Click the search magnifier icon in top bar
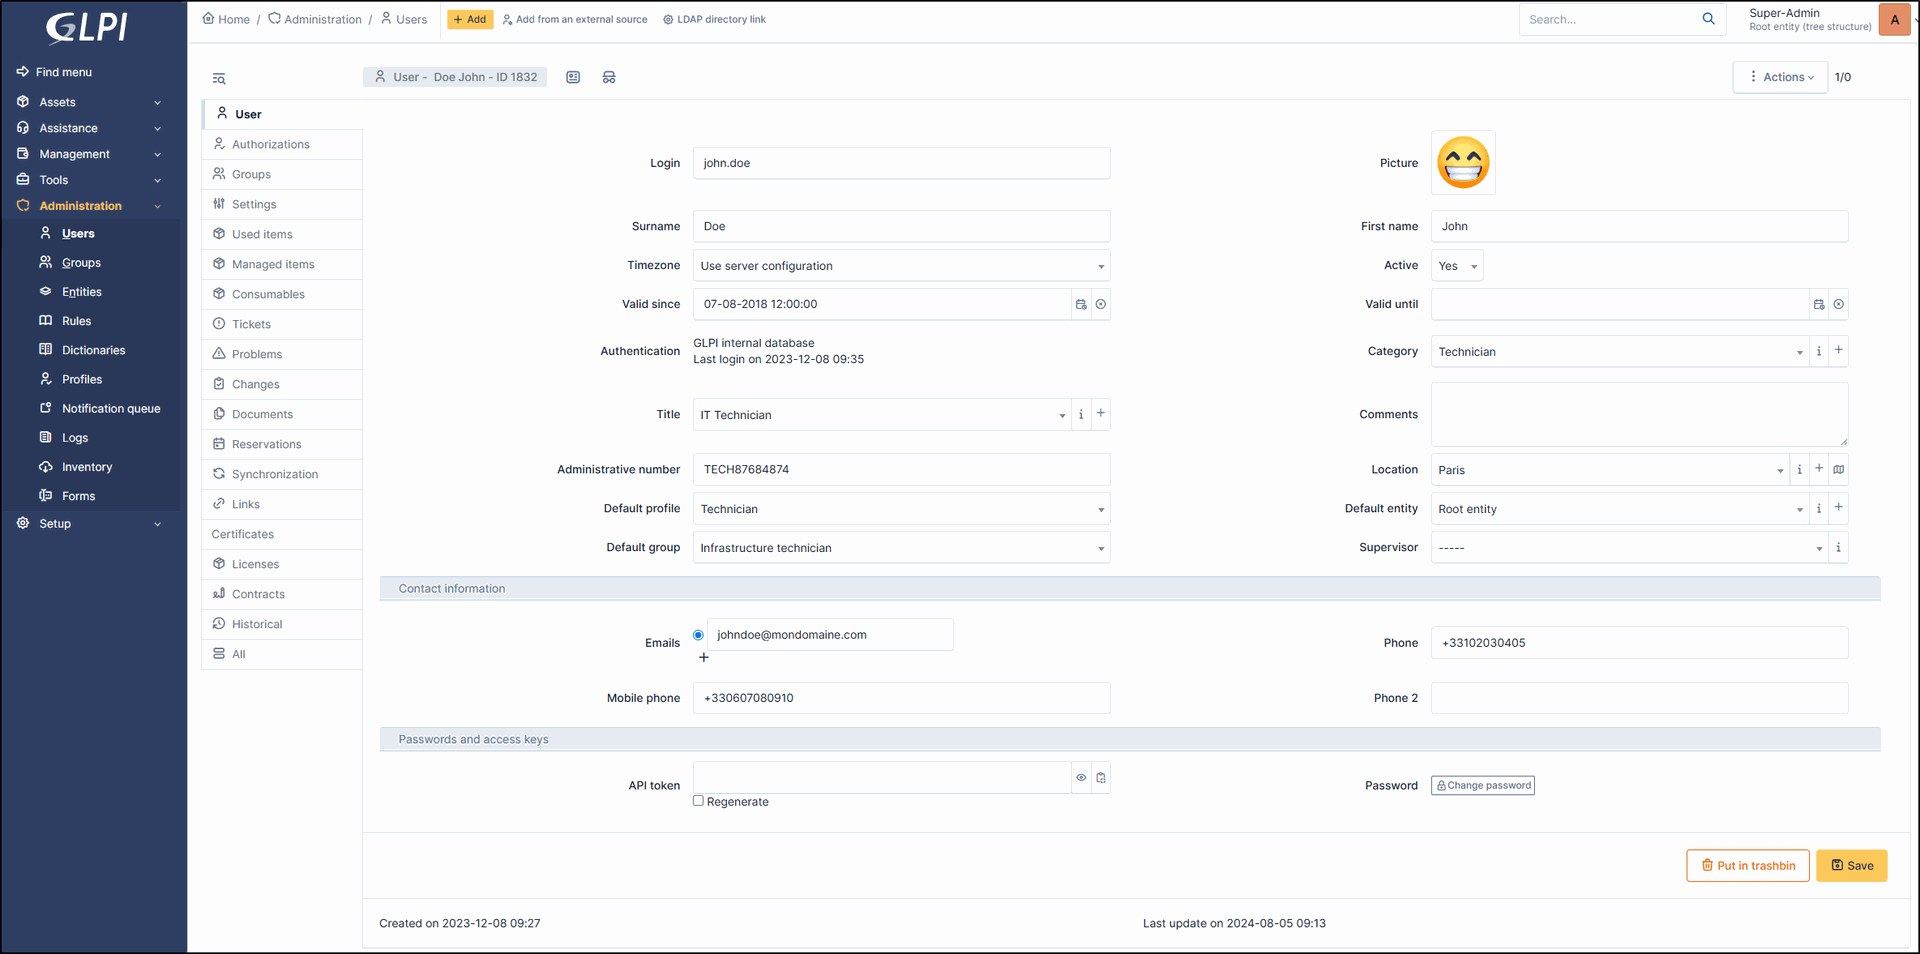The image size is (1920, 954). pos(1708,19)
